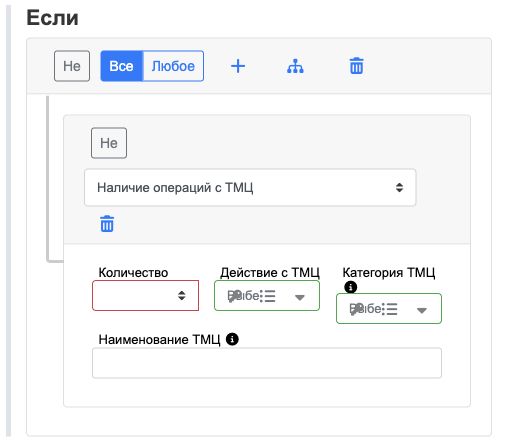This screenshot has height=443, width=513.
Task: Click the "Количество" label
Action: (133, 273)
